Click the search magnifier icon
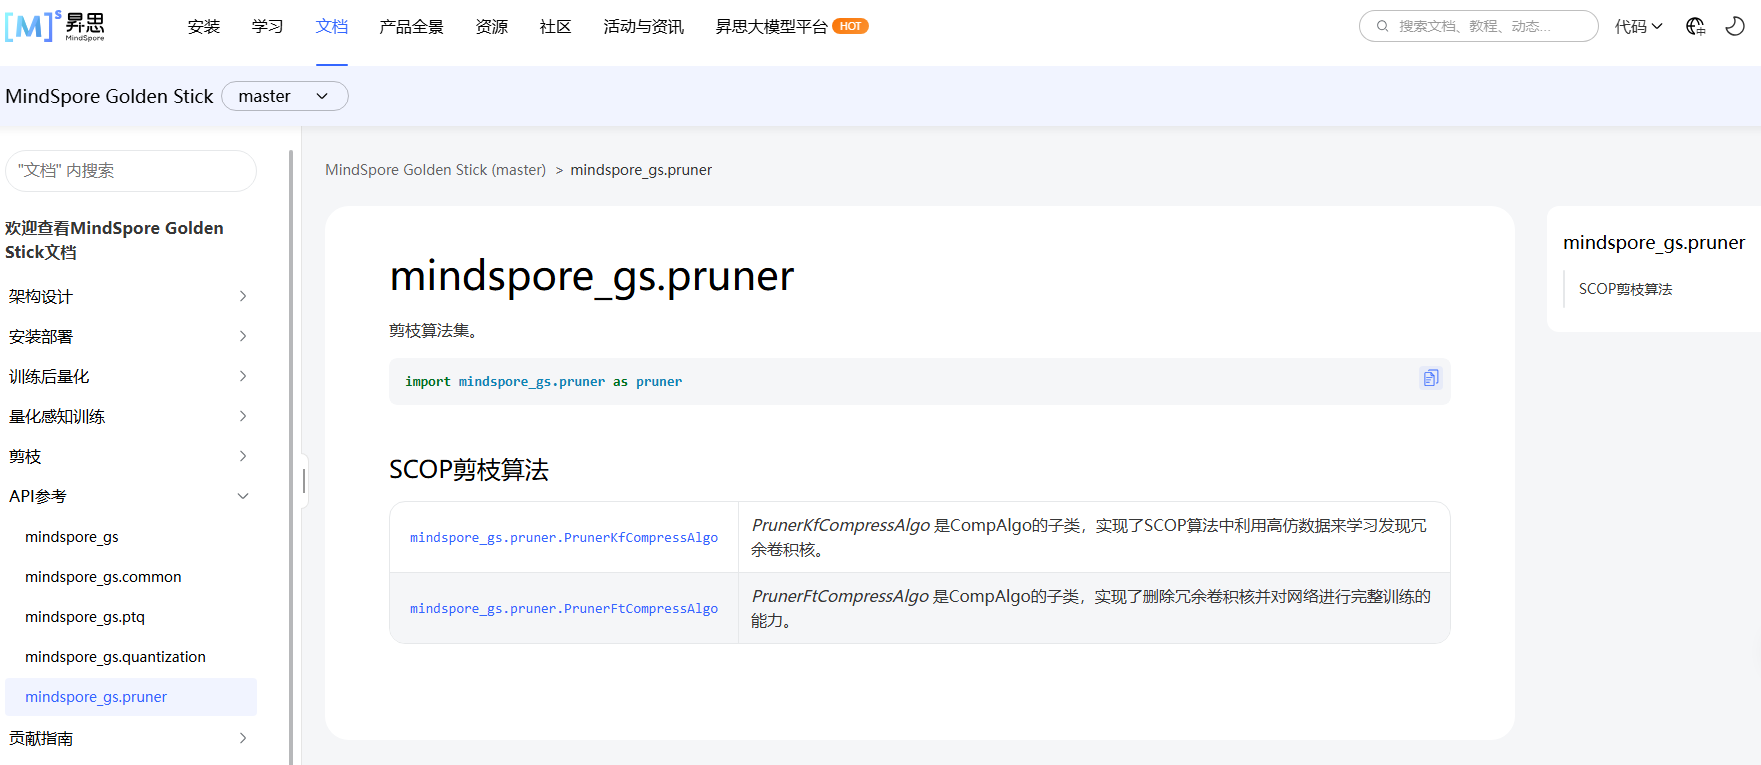The width and height of the screenshot is (1761, 765). [x=1382, y=27]
